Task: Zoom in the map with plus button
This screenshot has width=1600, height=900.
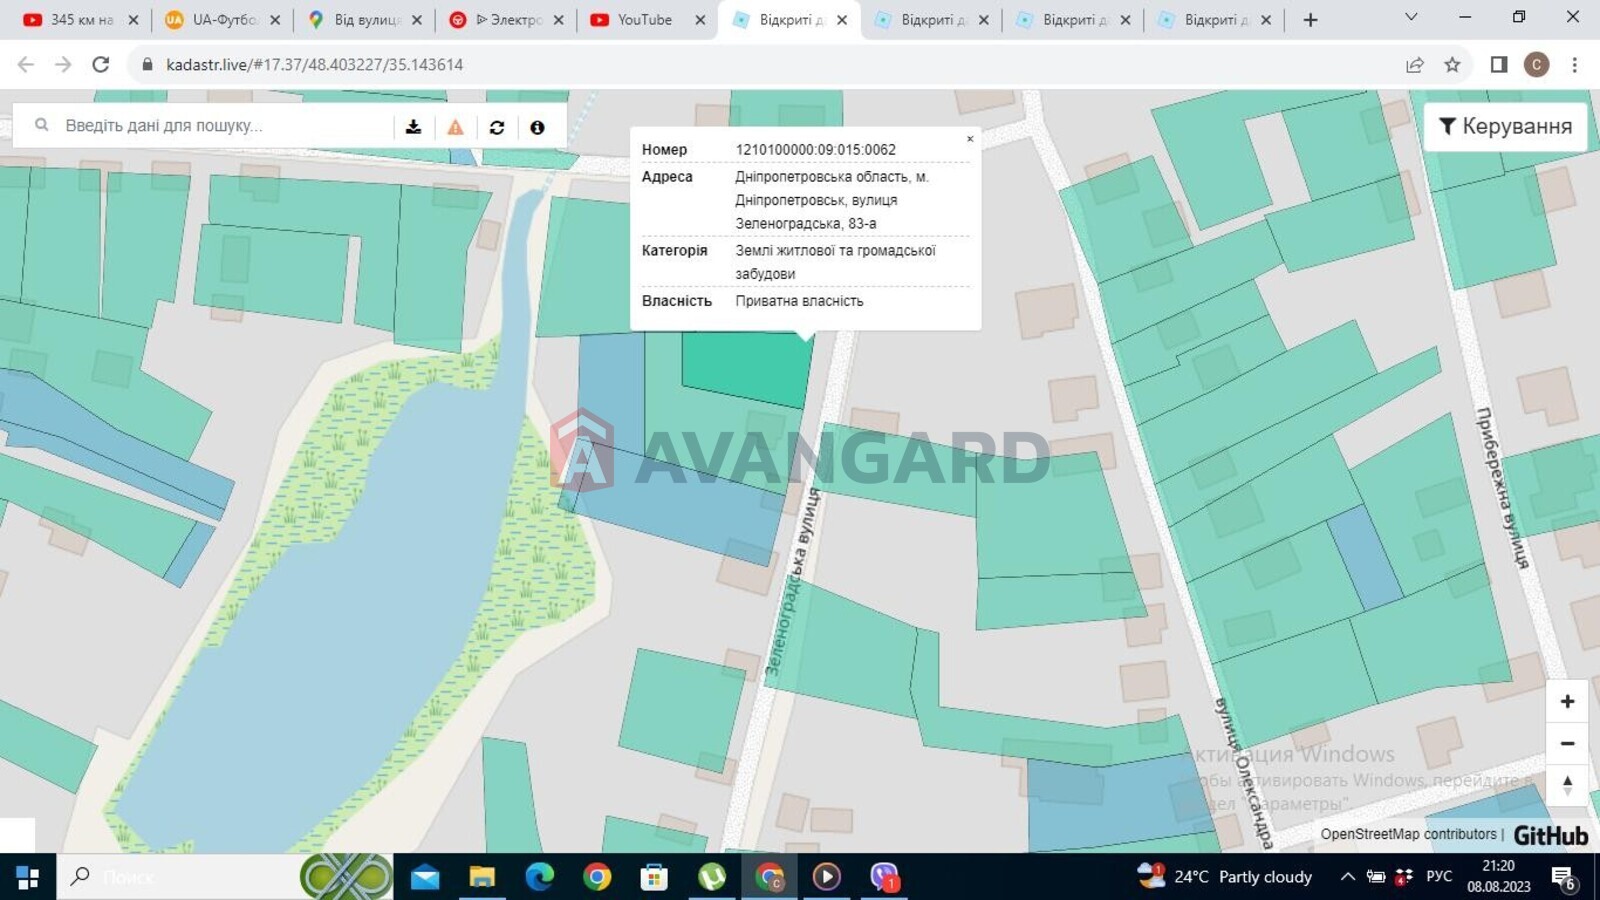Action: (x=1567, y=702)
